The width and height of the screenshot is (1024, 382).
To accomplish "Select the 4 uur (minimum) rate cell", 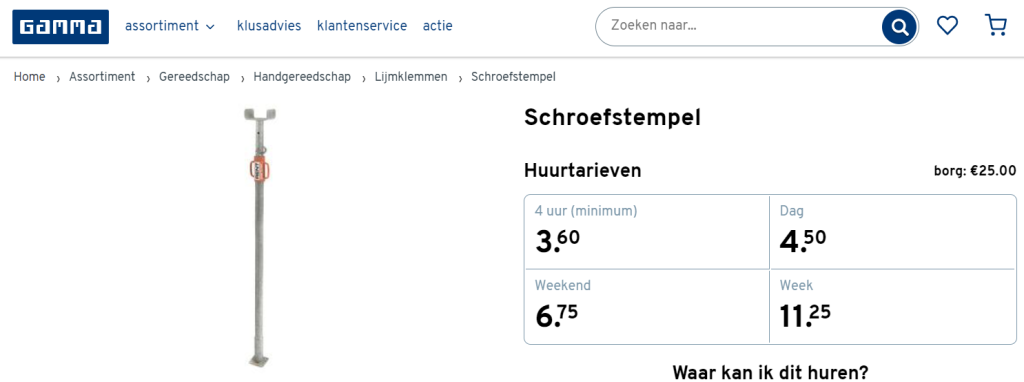I will point(647,232).
